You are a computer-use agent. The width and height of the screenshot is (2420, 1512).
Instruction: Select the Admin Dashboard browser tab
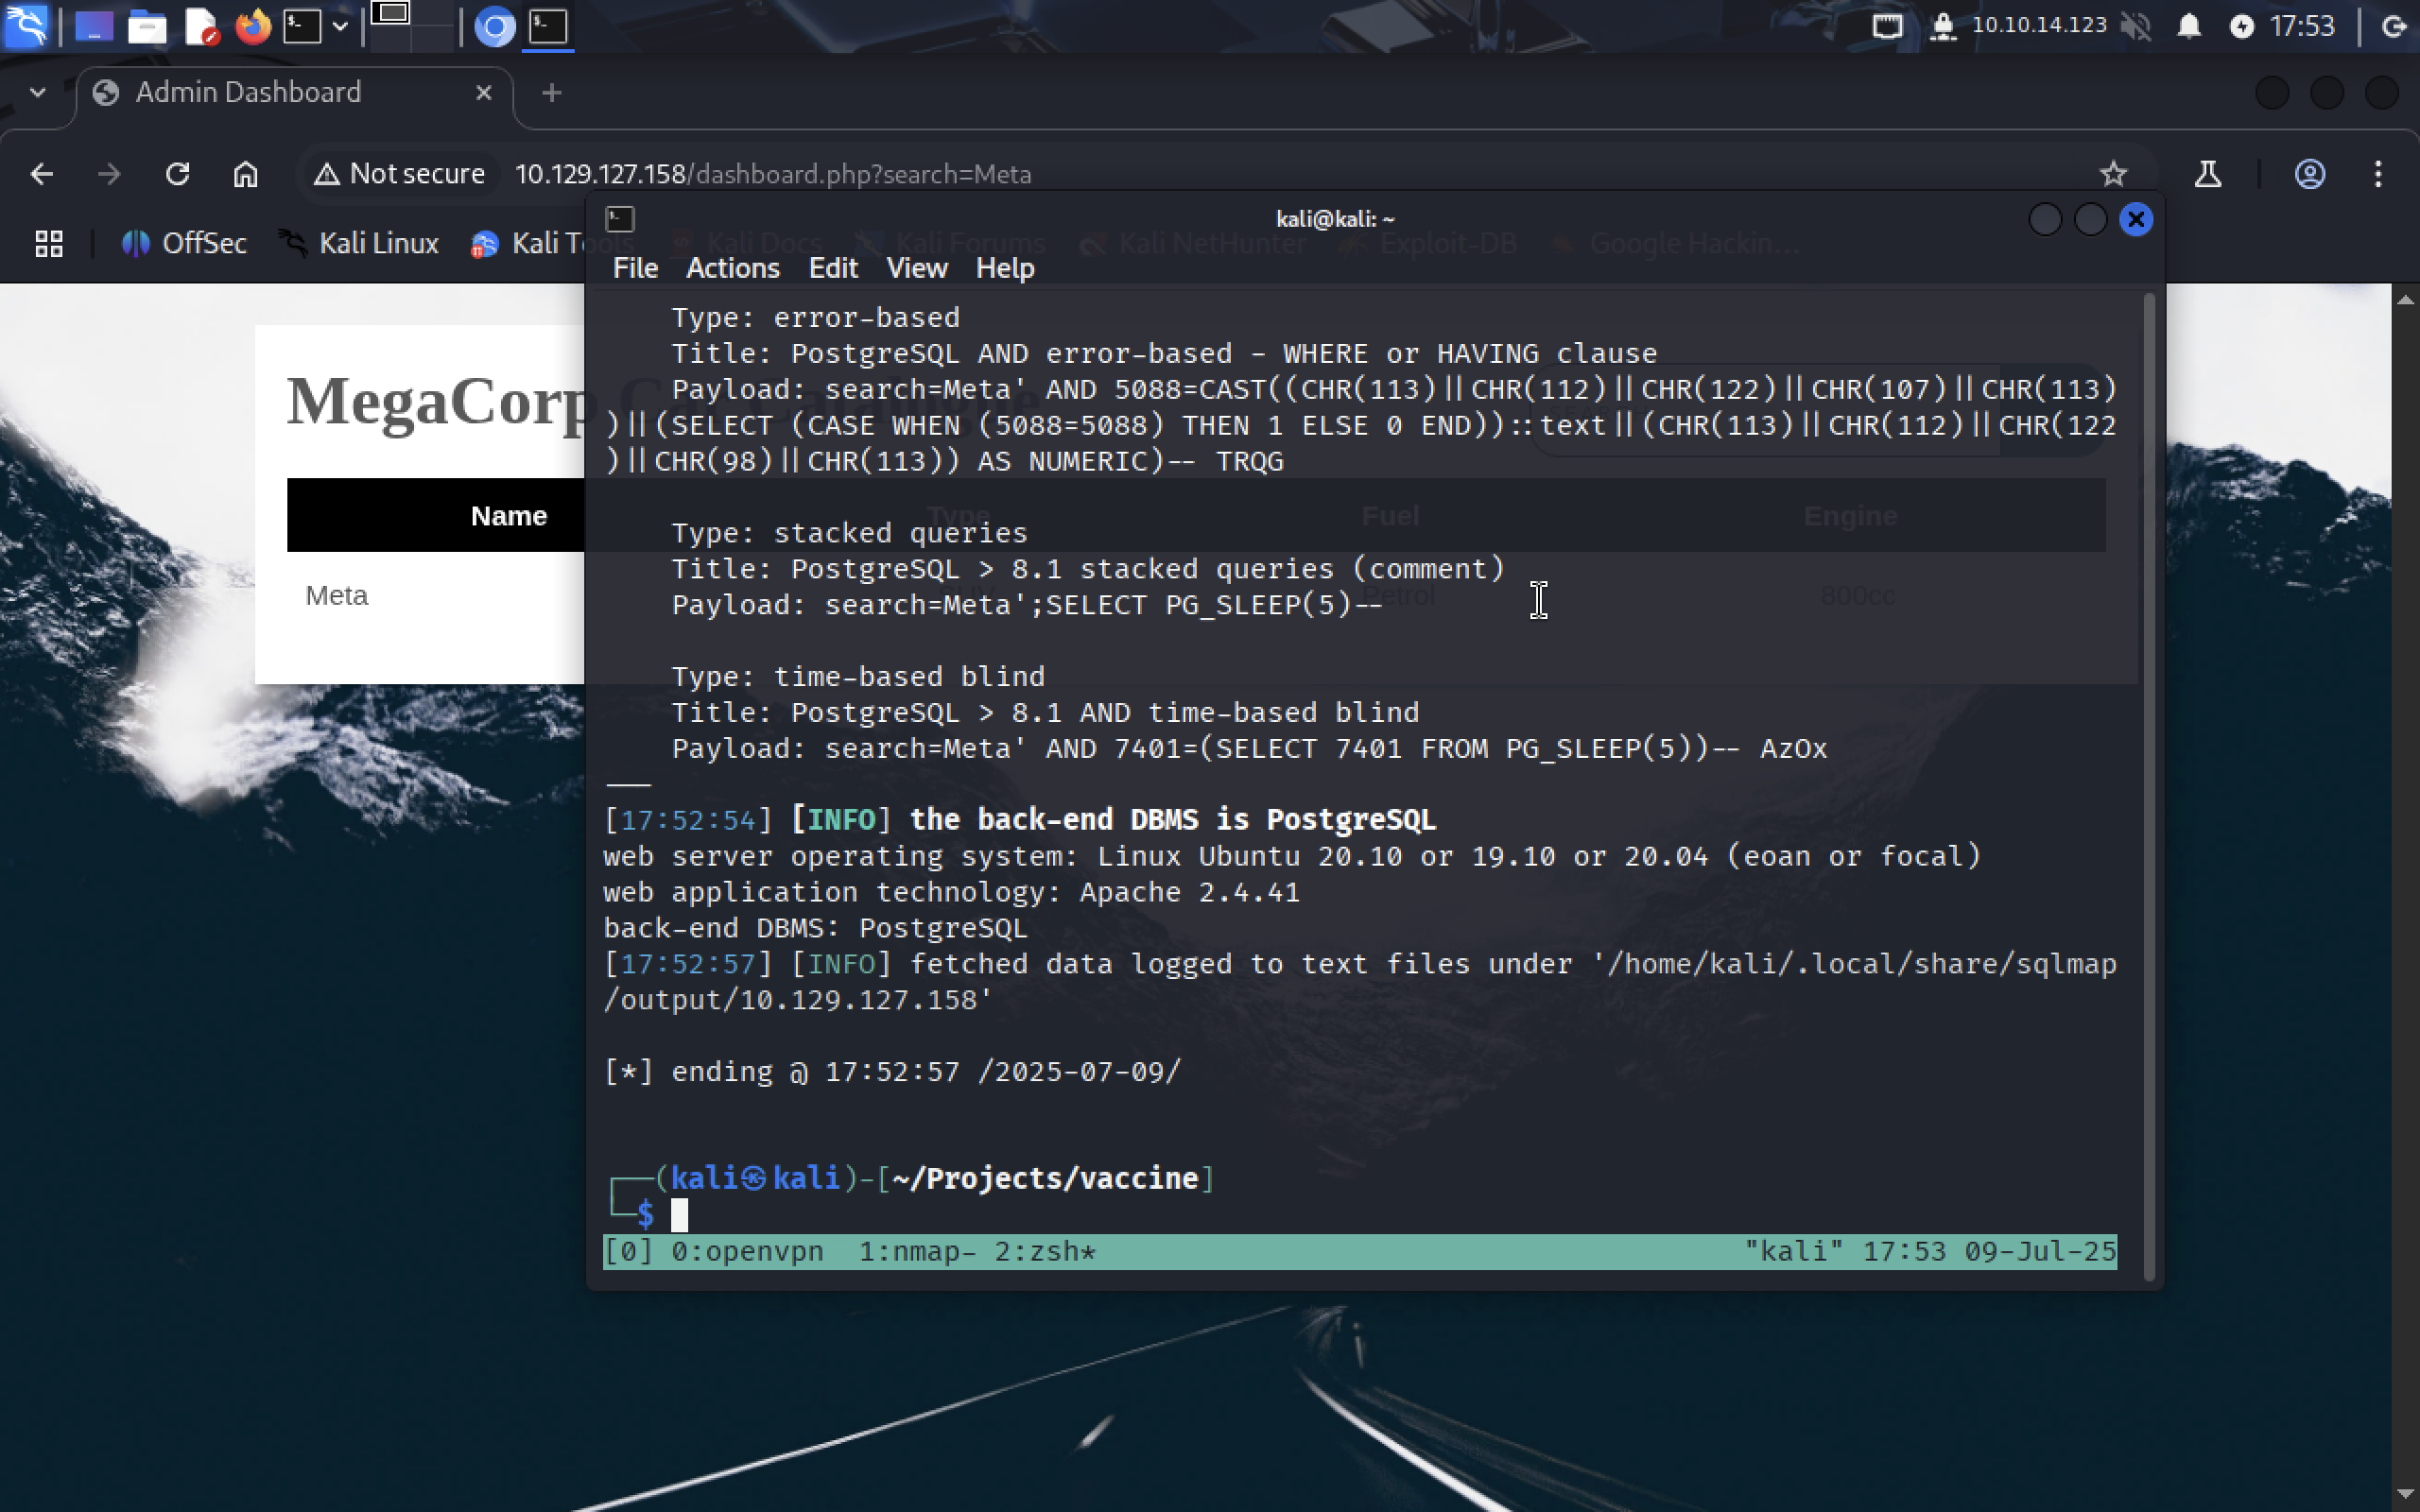[295, 93]
